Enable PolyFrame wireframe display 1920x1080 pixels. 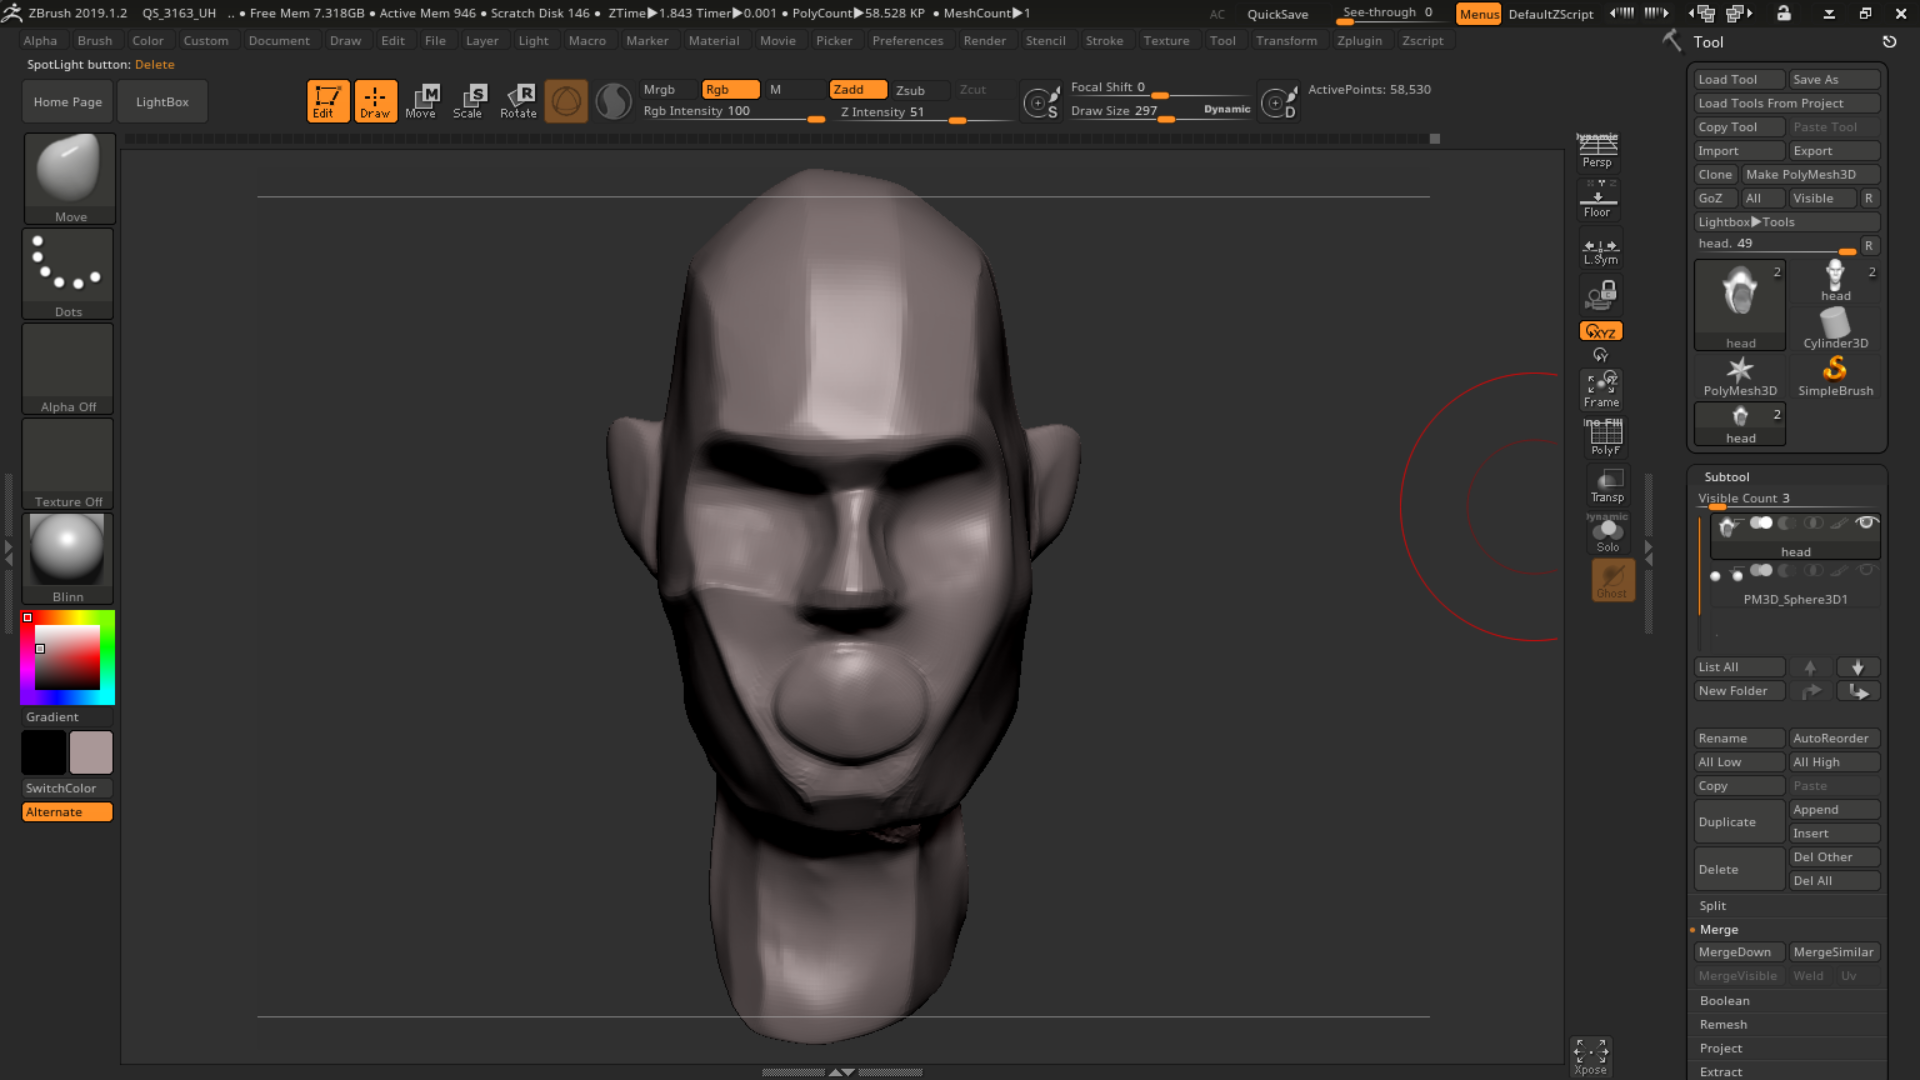click(1604, 436)
